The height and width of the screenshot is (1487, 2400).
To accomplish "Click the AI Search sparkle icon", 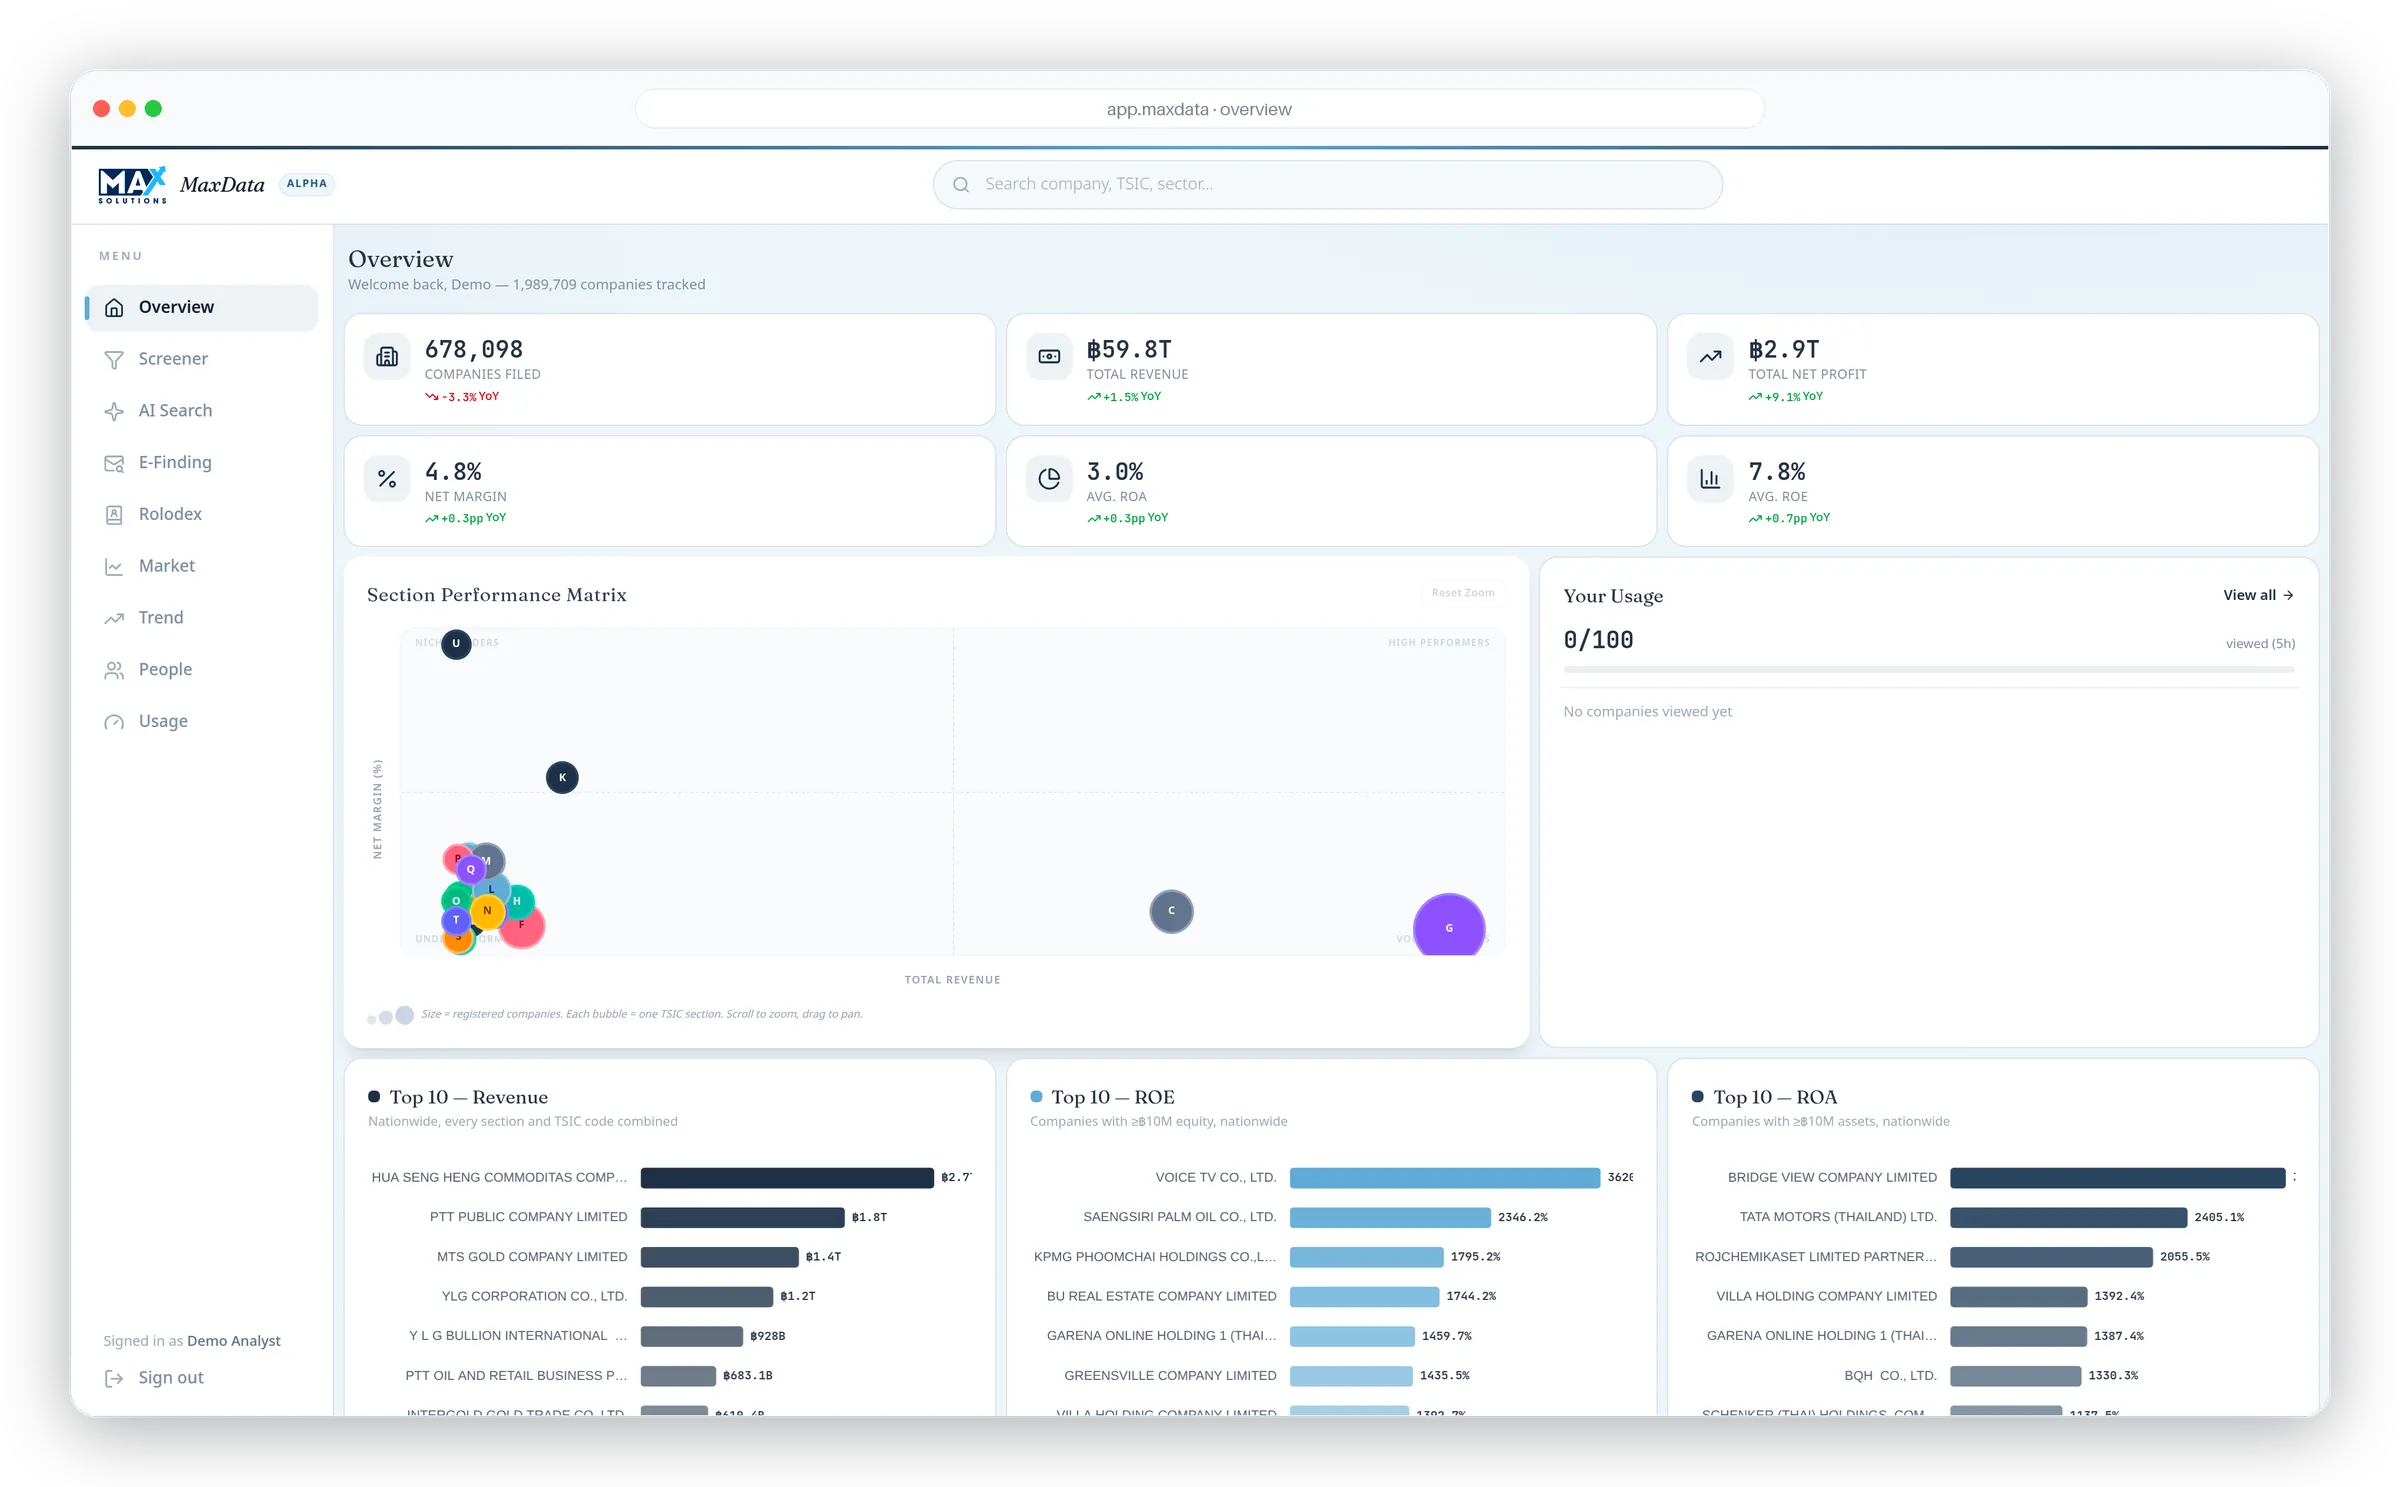I will [114, 411].
